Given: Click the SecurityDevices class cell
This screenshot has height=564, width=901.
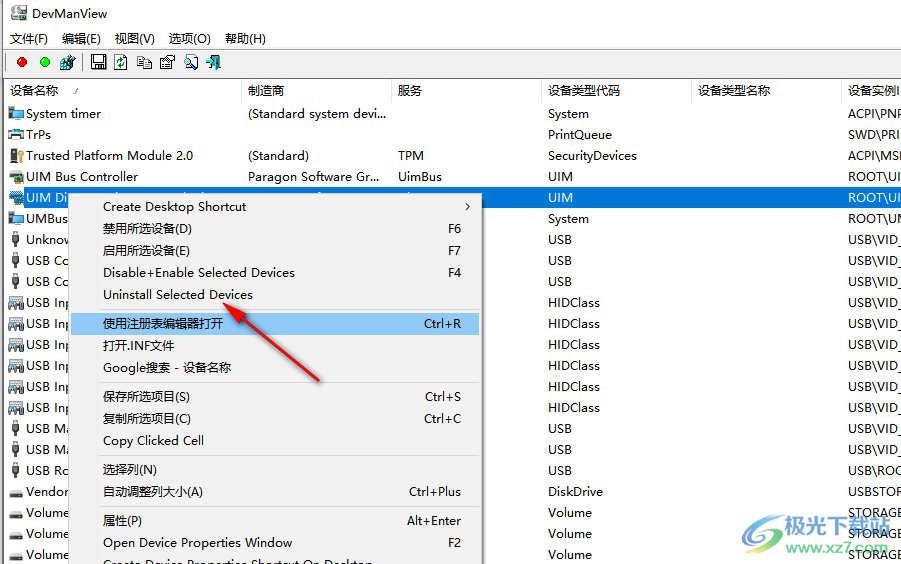Looking at the screenshot, I should point(592,156).
